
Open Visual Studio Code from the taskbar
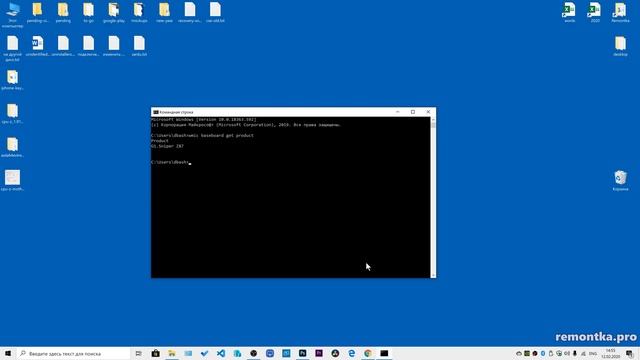(x=221, y=353)
